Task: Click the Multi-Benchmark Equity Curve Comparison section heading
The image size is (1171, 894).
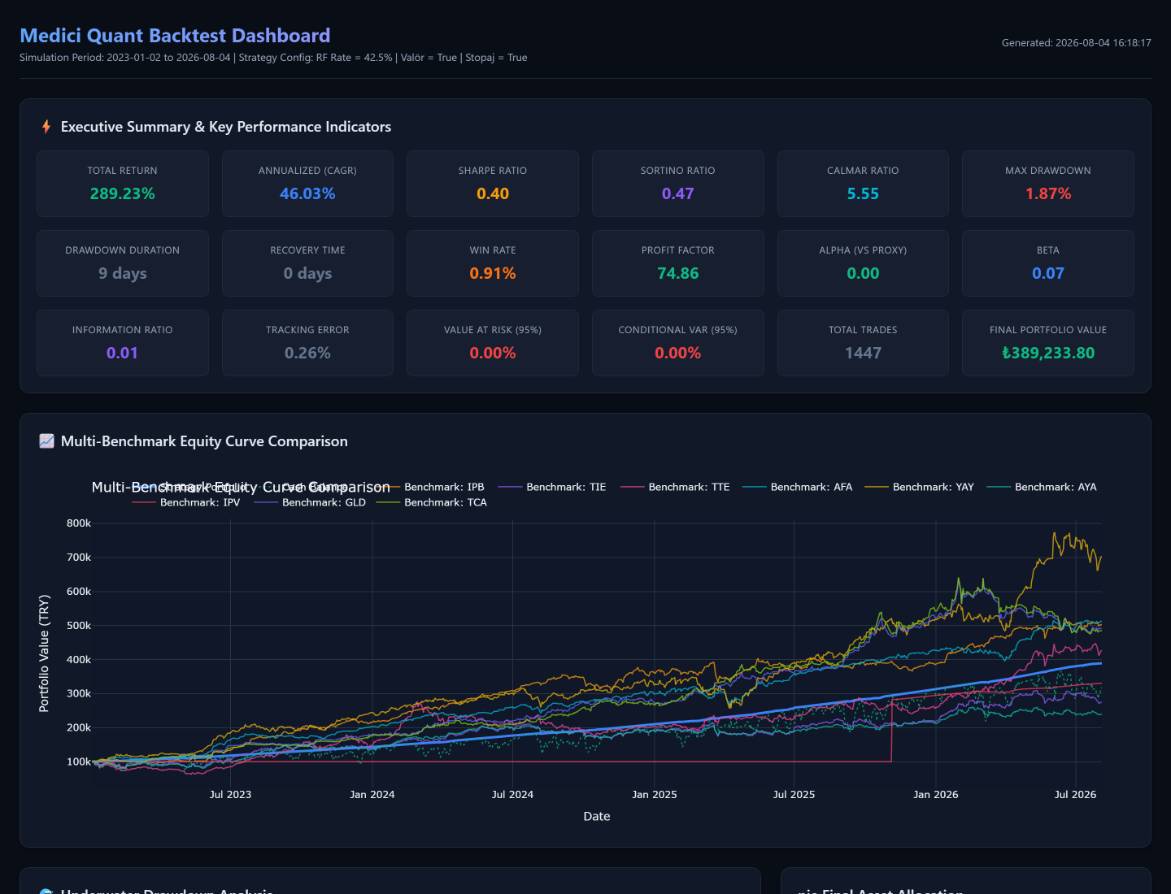Action: tap(204, 441)
